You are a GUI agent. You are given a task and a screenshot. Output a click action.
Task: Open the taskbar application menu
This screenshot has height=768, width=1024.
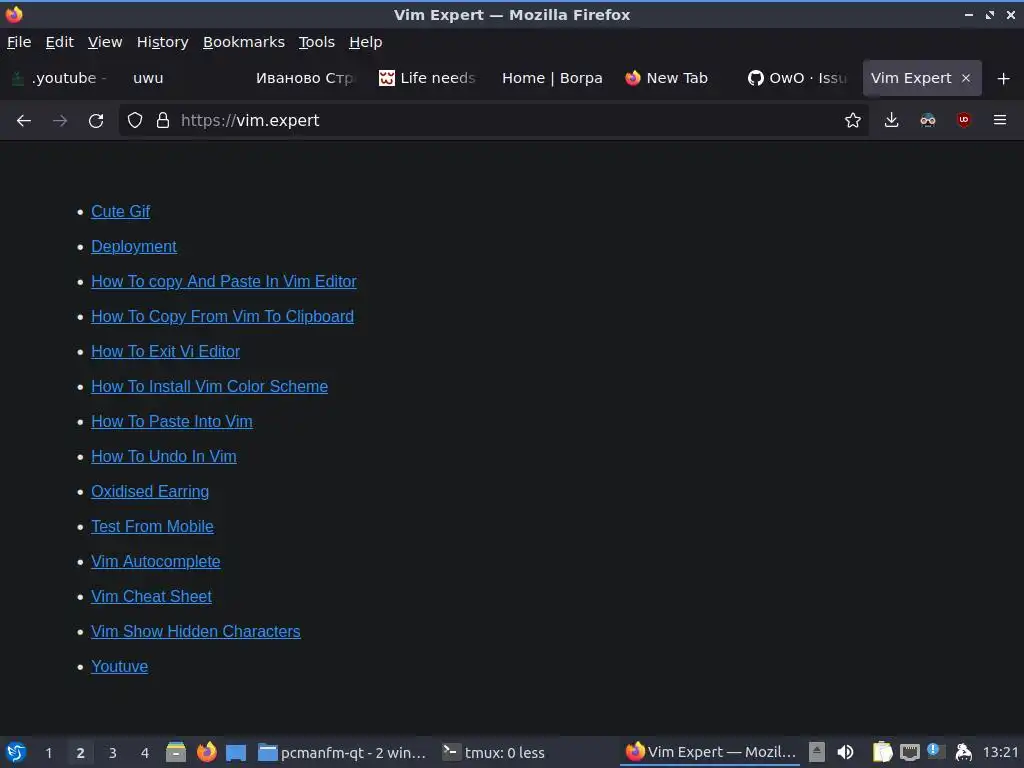click(16, 752)
